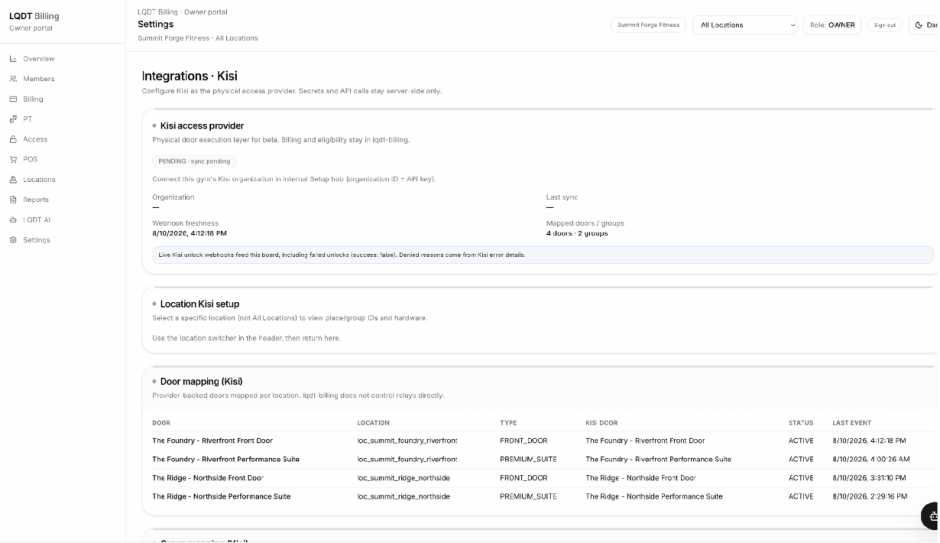Click the Sign out button
This screenshot has width=940, height=543.
884,25
